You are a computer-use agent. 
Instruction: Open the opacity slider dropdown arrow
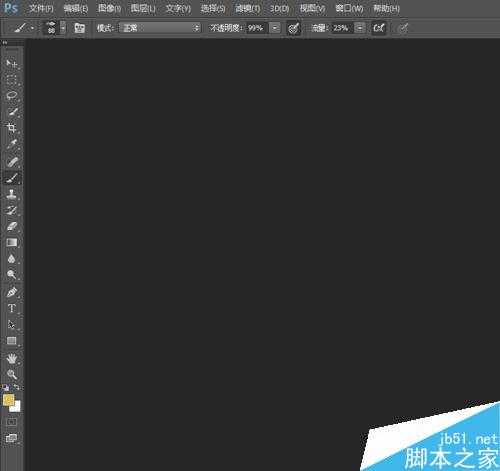point(274,28)
